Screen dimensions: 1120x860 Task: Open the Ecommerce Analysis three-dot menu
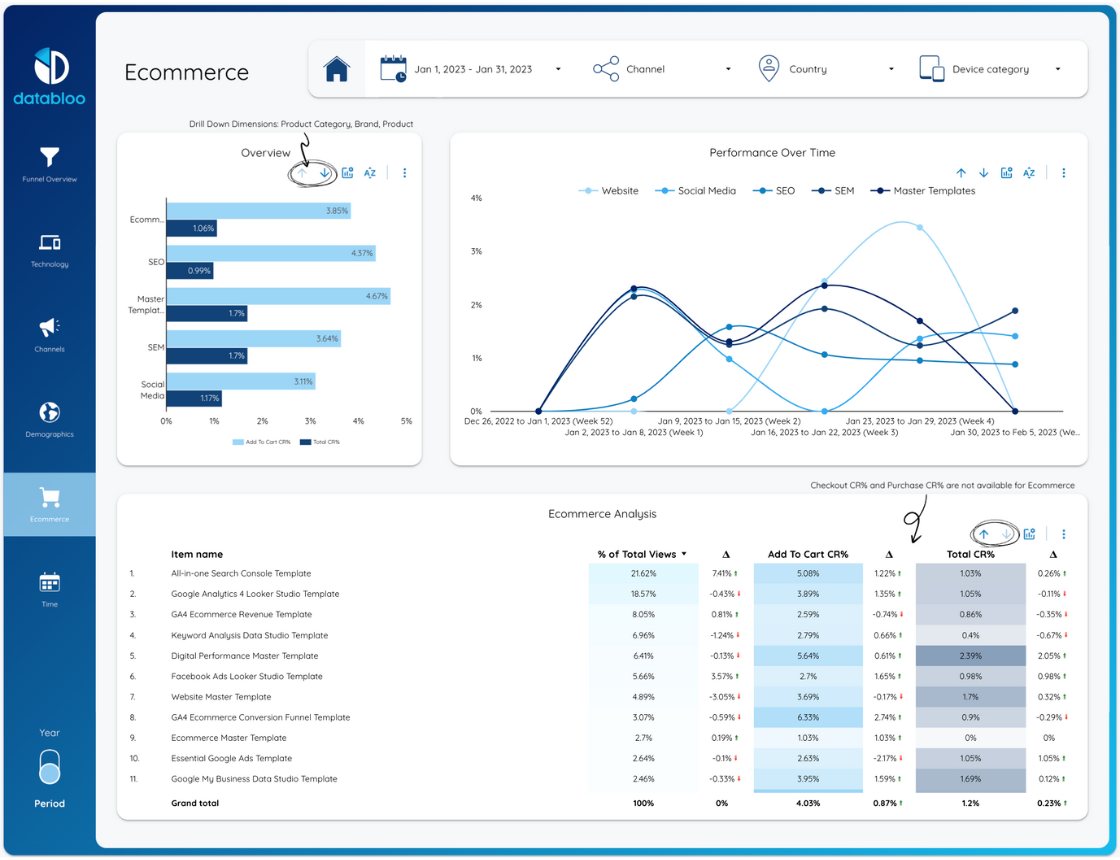pos(1064,534)
